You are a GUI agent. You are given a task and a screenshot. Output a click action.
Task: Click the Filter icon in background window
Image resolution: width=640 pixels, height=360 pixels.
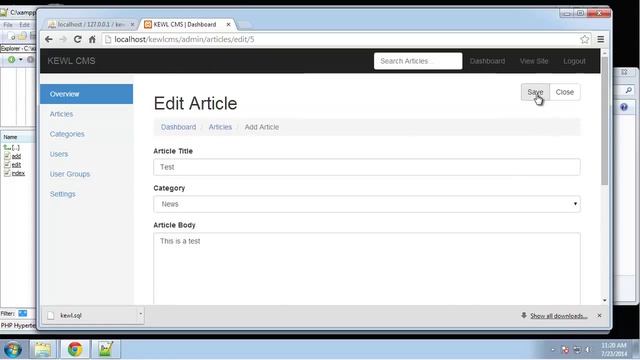coord(22,313)
